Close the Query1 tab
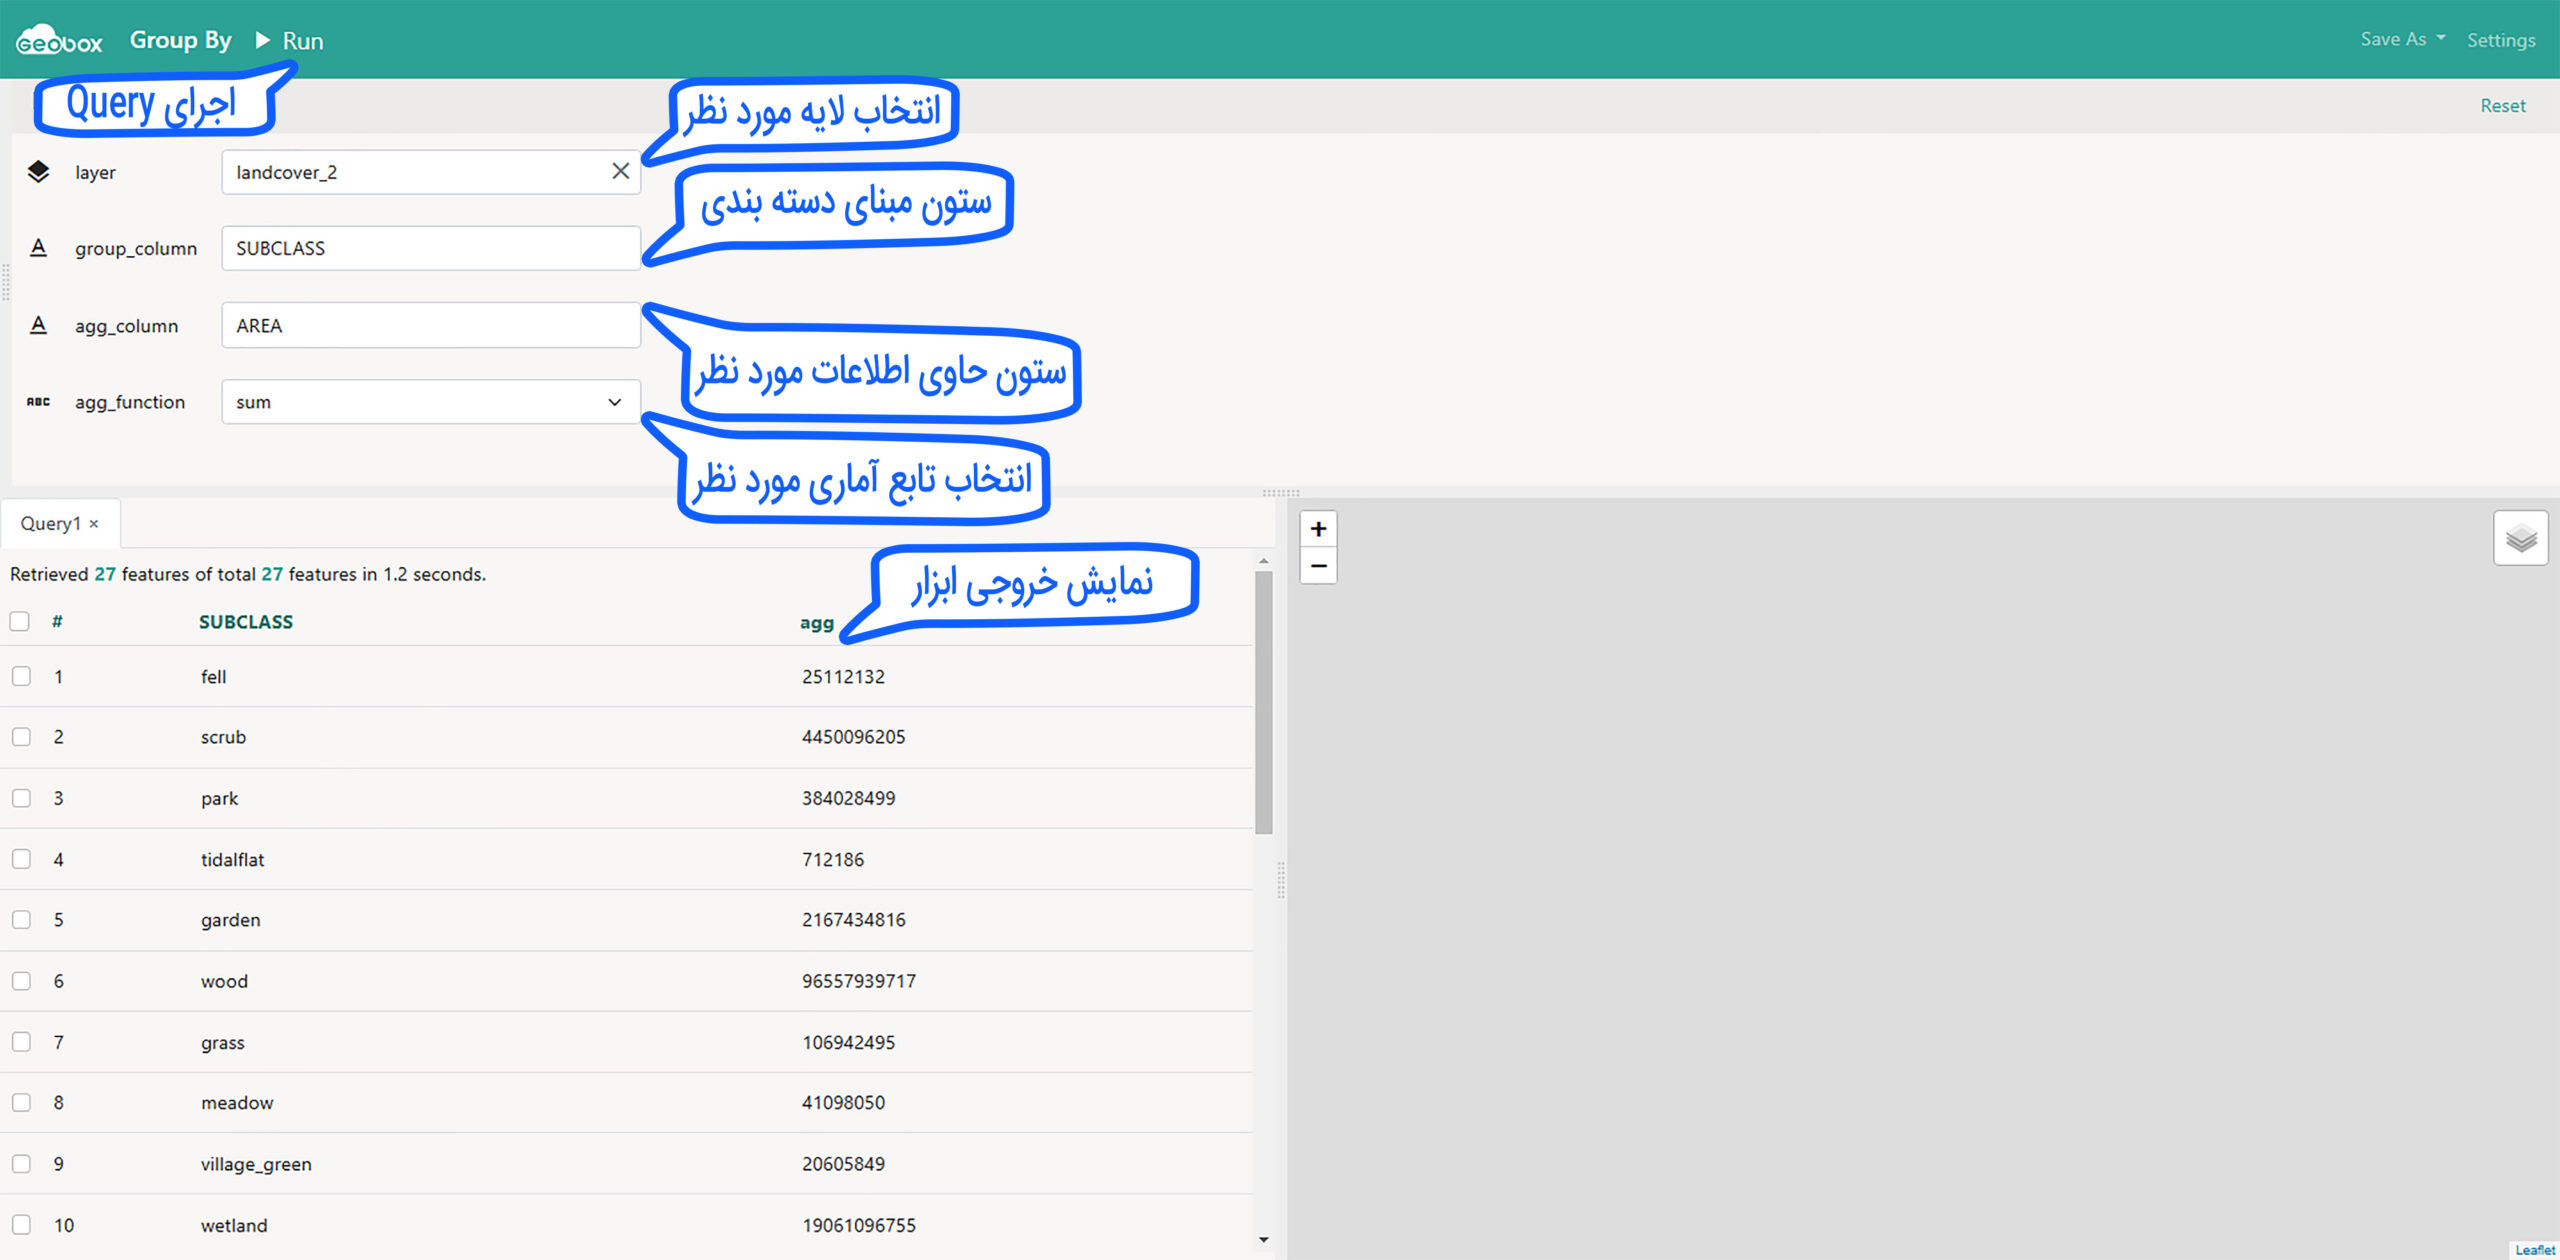The height and width of the screenshot is (1260, 2560). point(94,524)
